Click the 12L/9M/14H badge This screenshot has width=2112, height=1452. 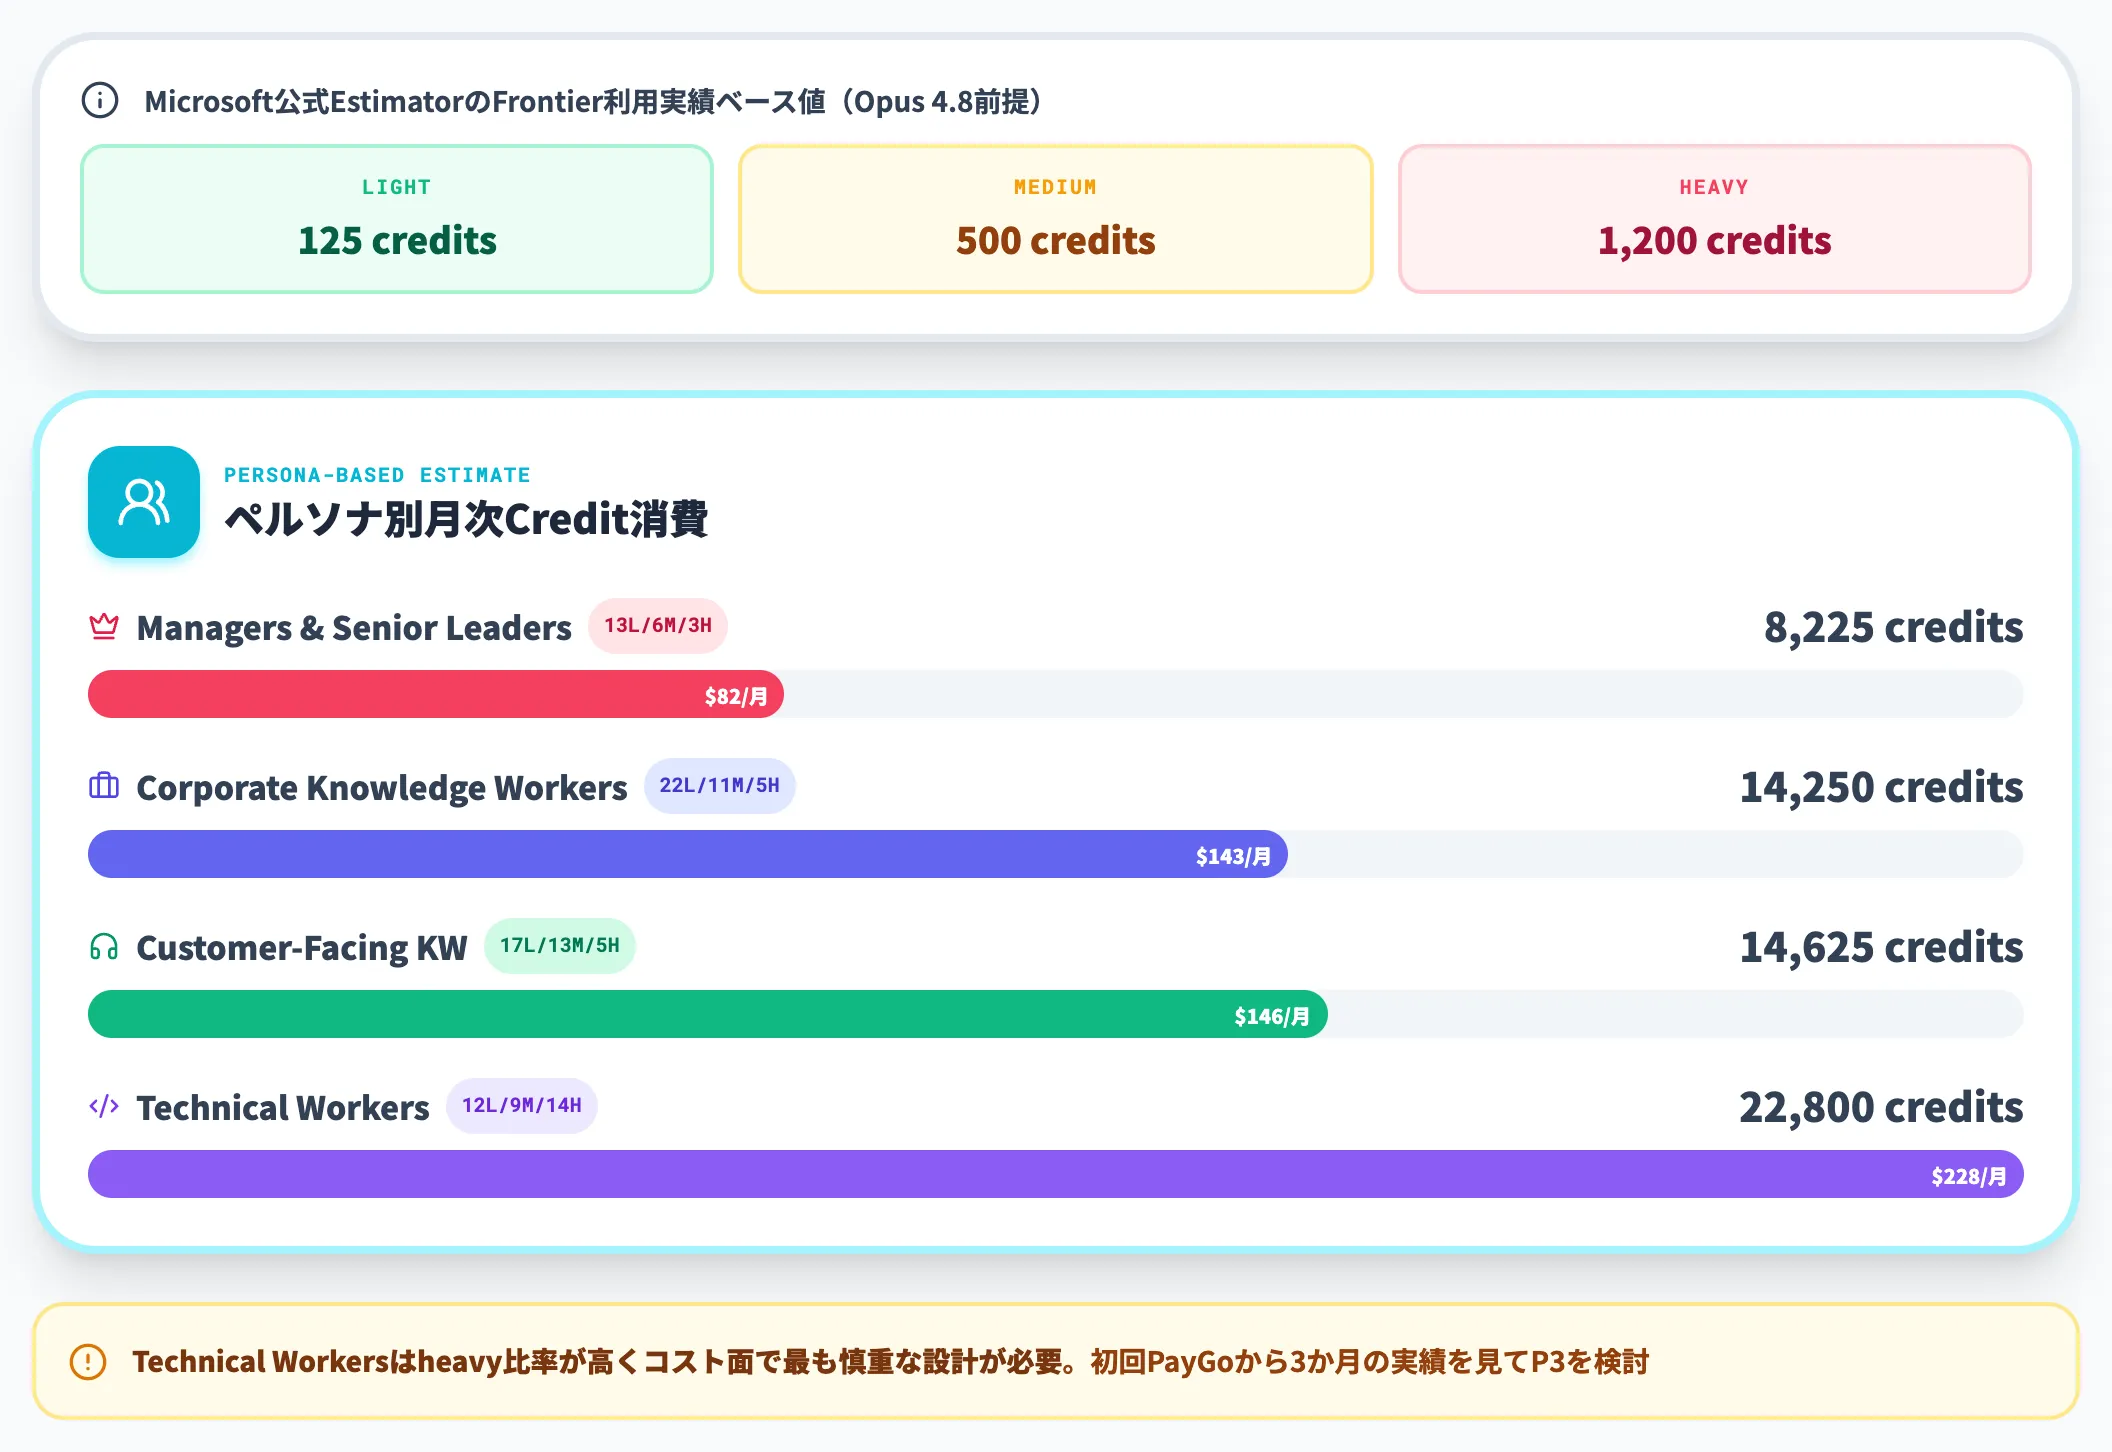click(x=521, y=1106)
